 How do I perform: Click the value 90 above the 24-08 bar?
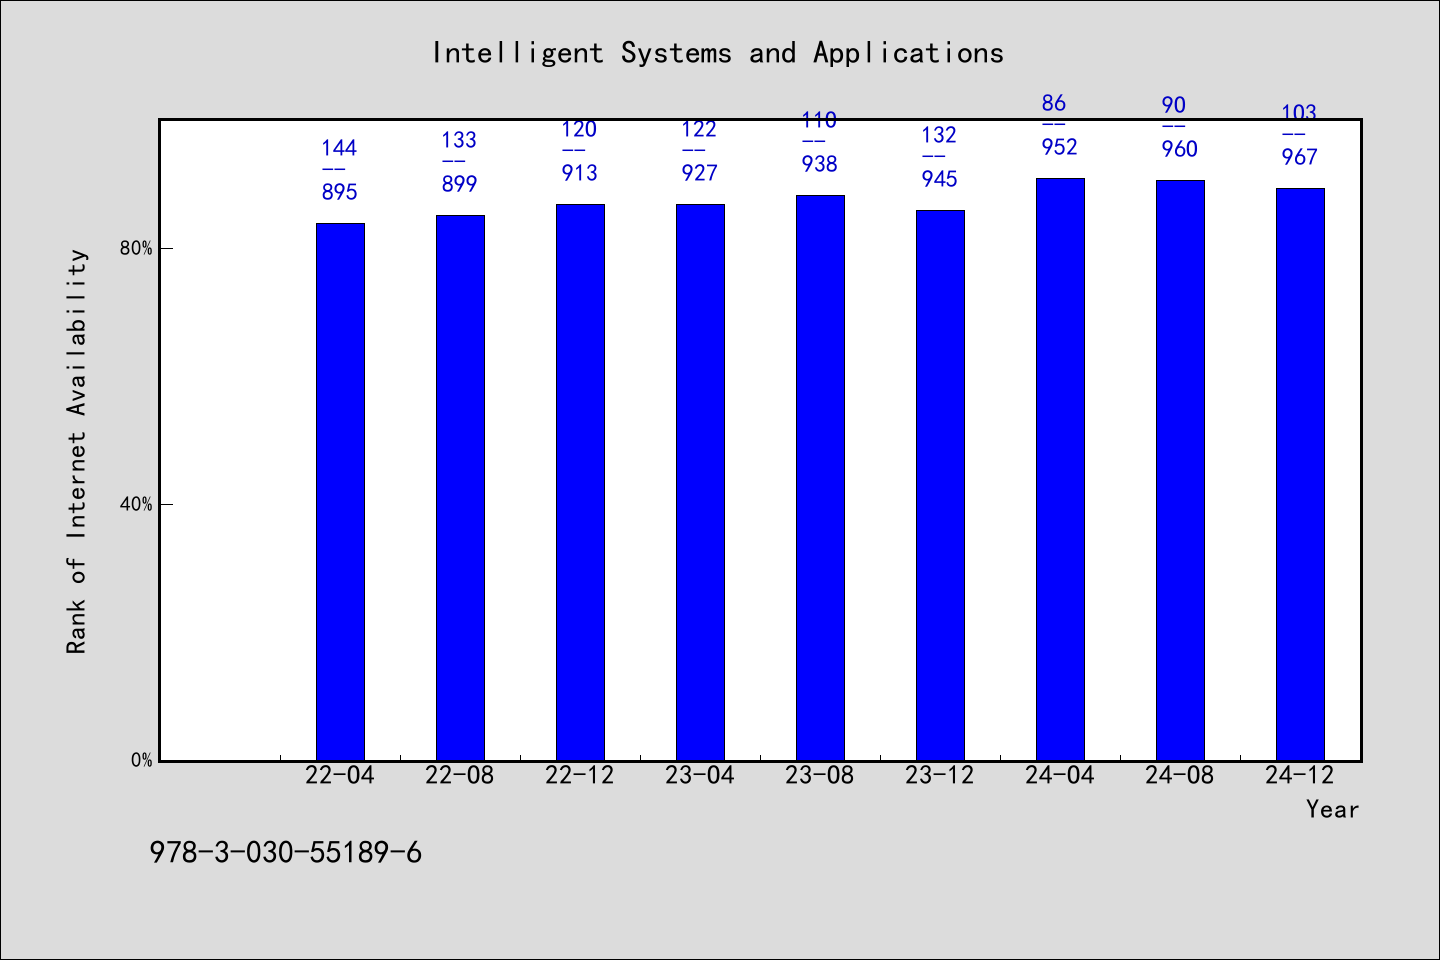pyautogui.click(x=1174, y=105)
